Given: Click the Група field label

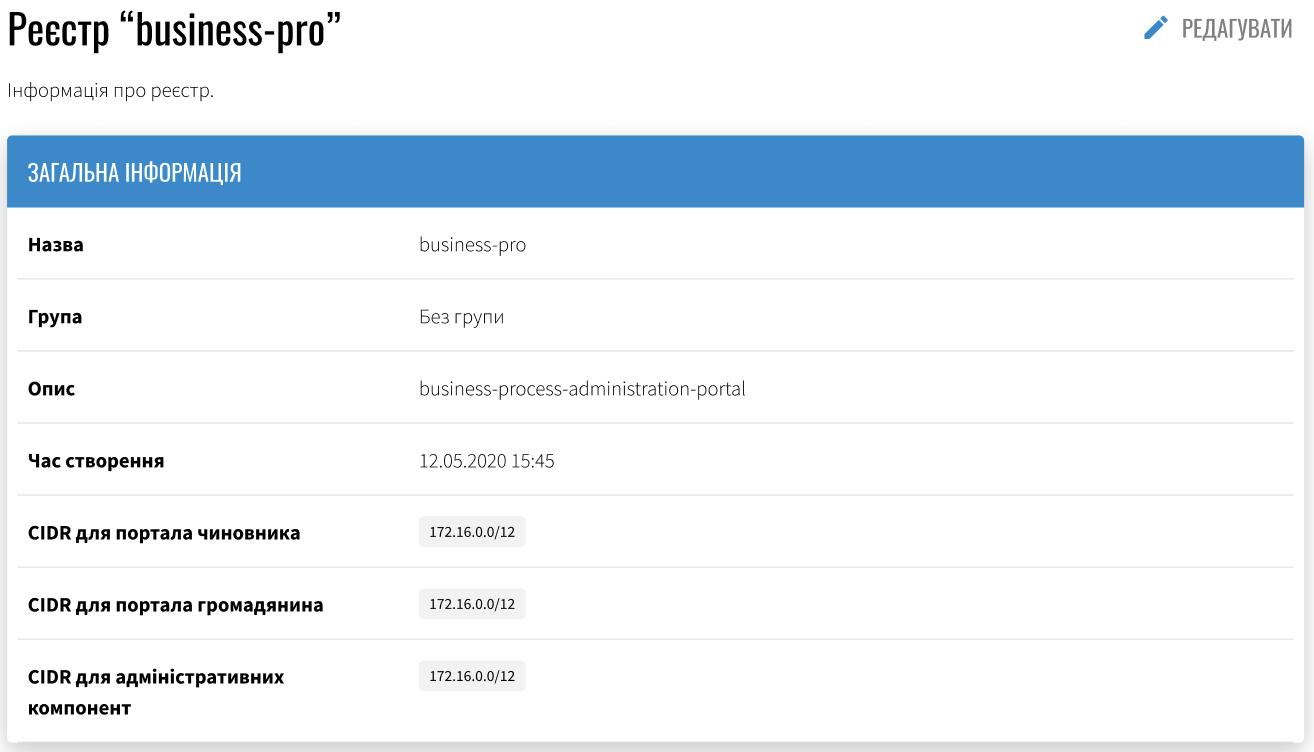Looking at the screenshot, I should pos(55,317).
